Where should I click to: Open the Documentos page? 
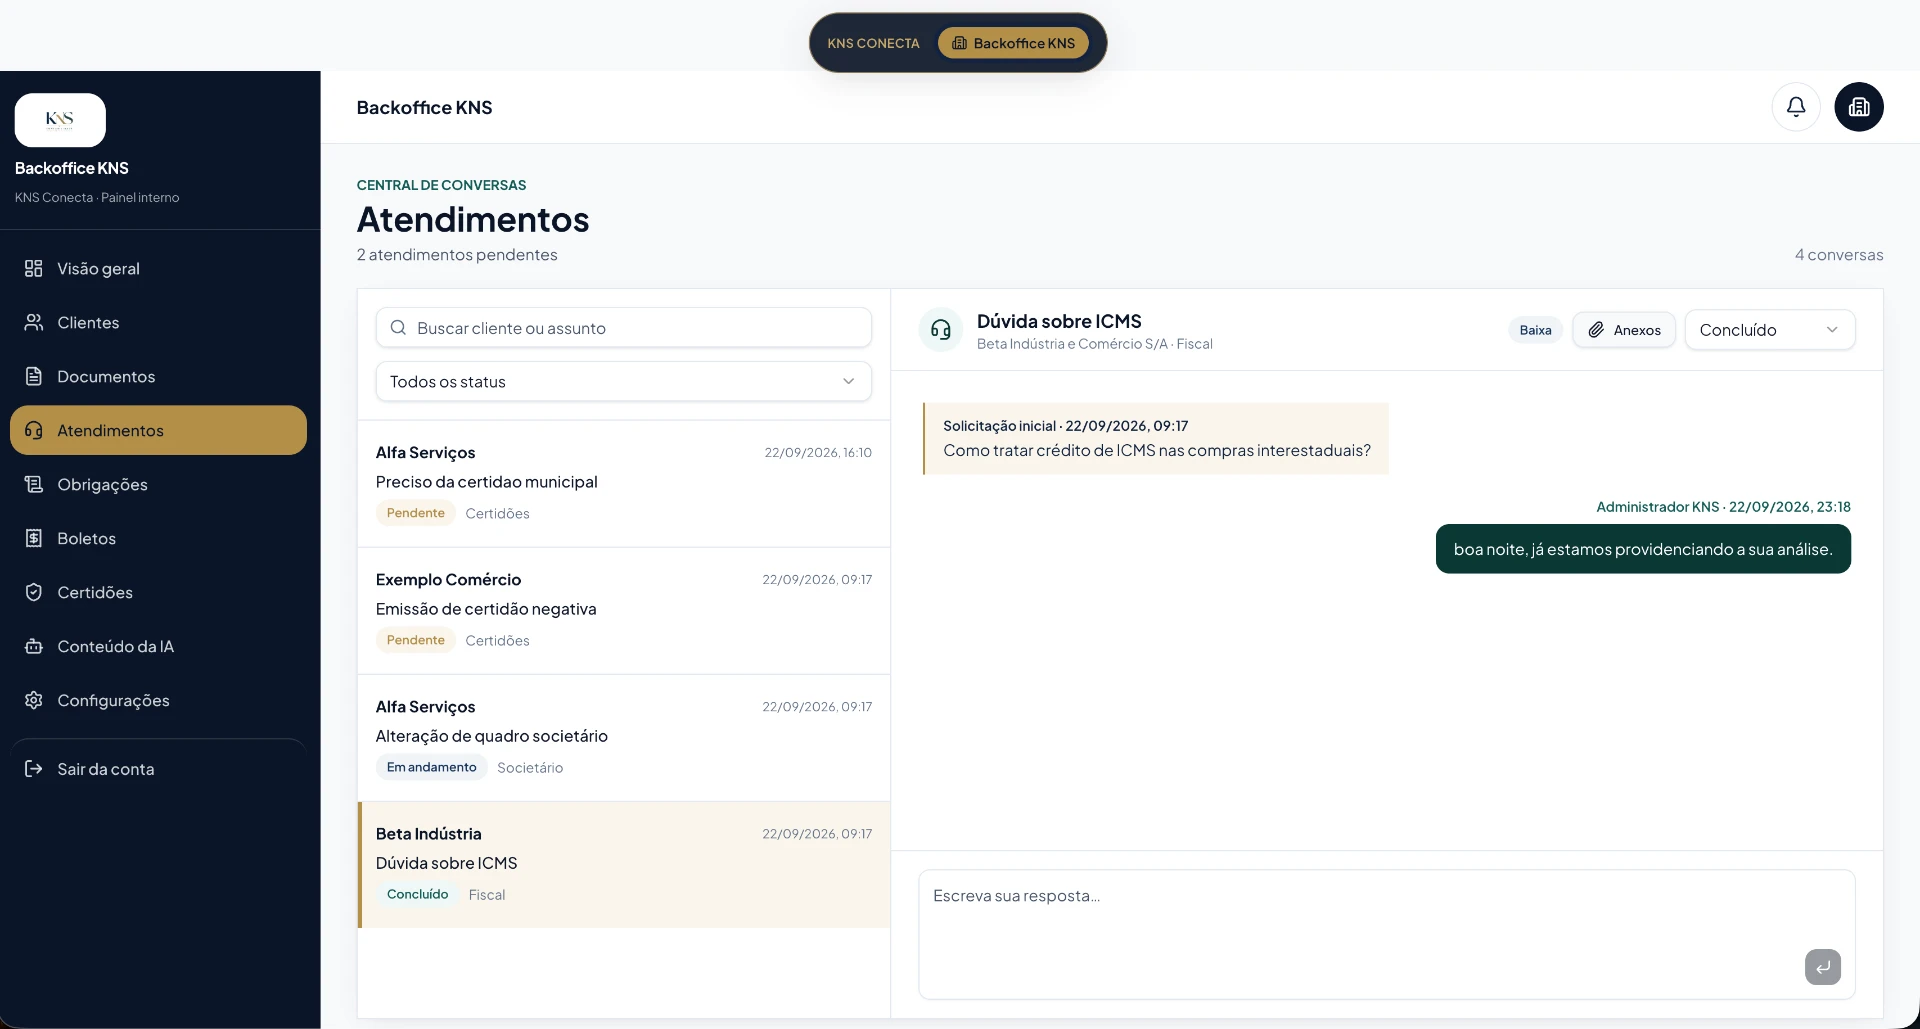[158, 376]
